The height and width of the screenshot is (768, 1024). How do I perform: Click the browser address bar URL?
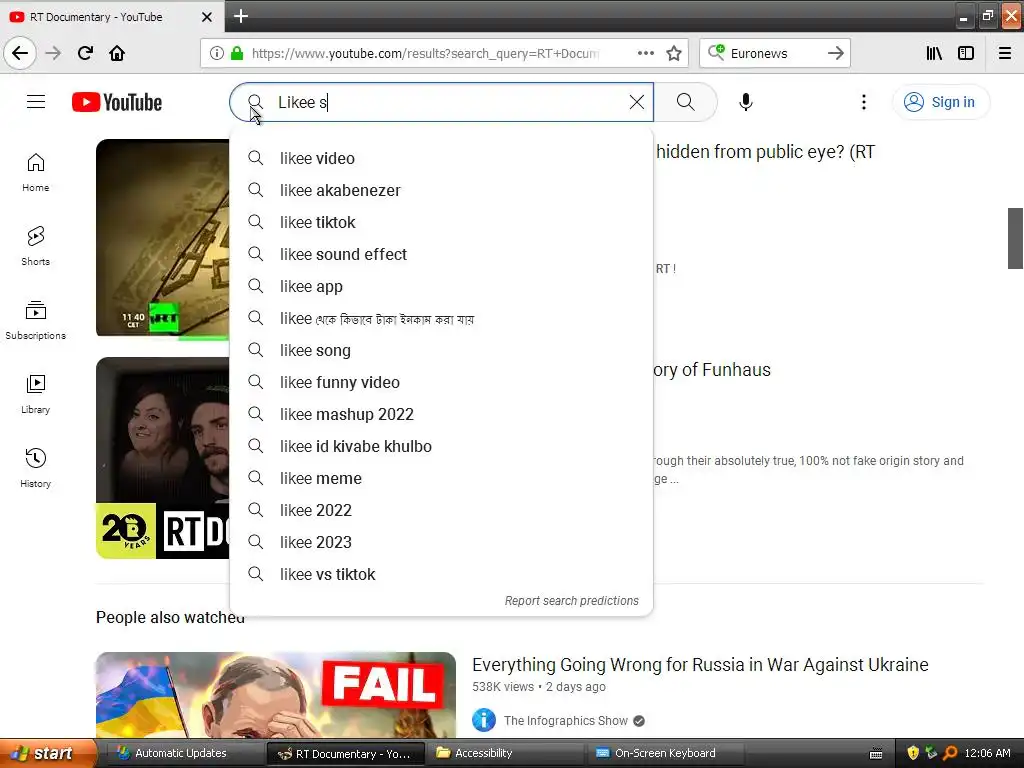424,53
